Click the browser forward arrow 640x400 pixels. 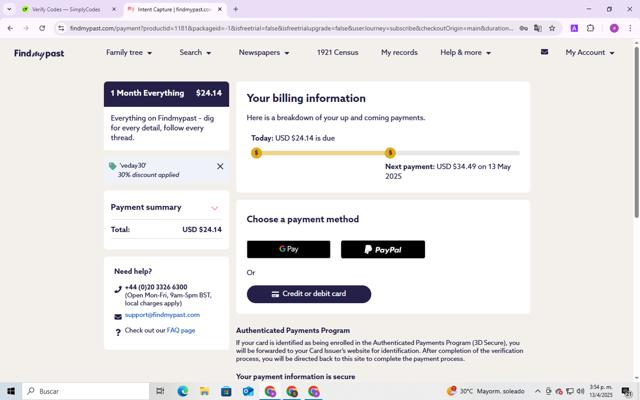coord(26,28)
